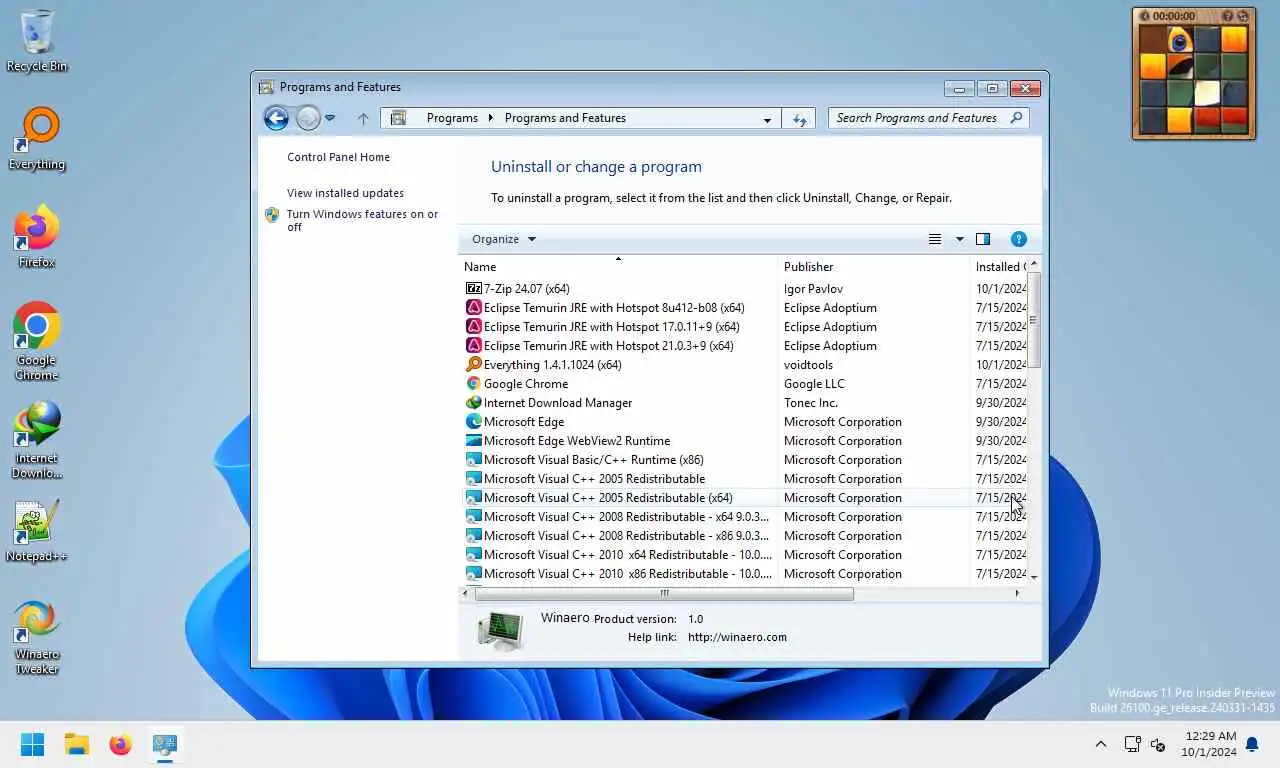
Task: Select Visual C++ 2010 x86 Redistributable row
Action: point(744,574)
